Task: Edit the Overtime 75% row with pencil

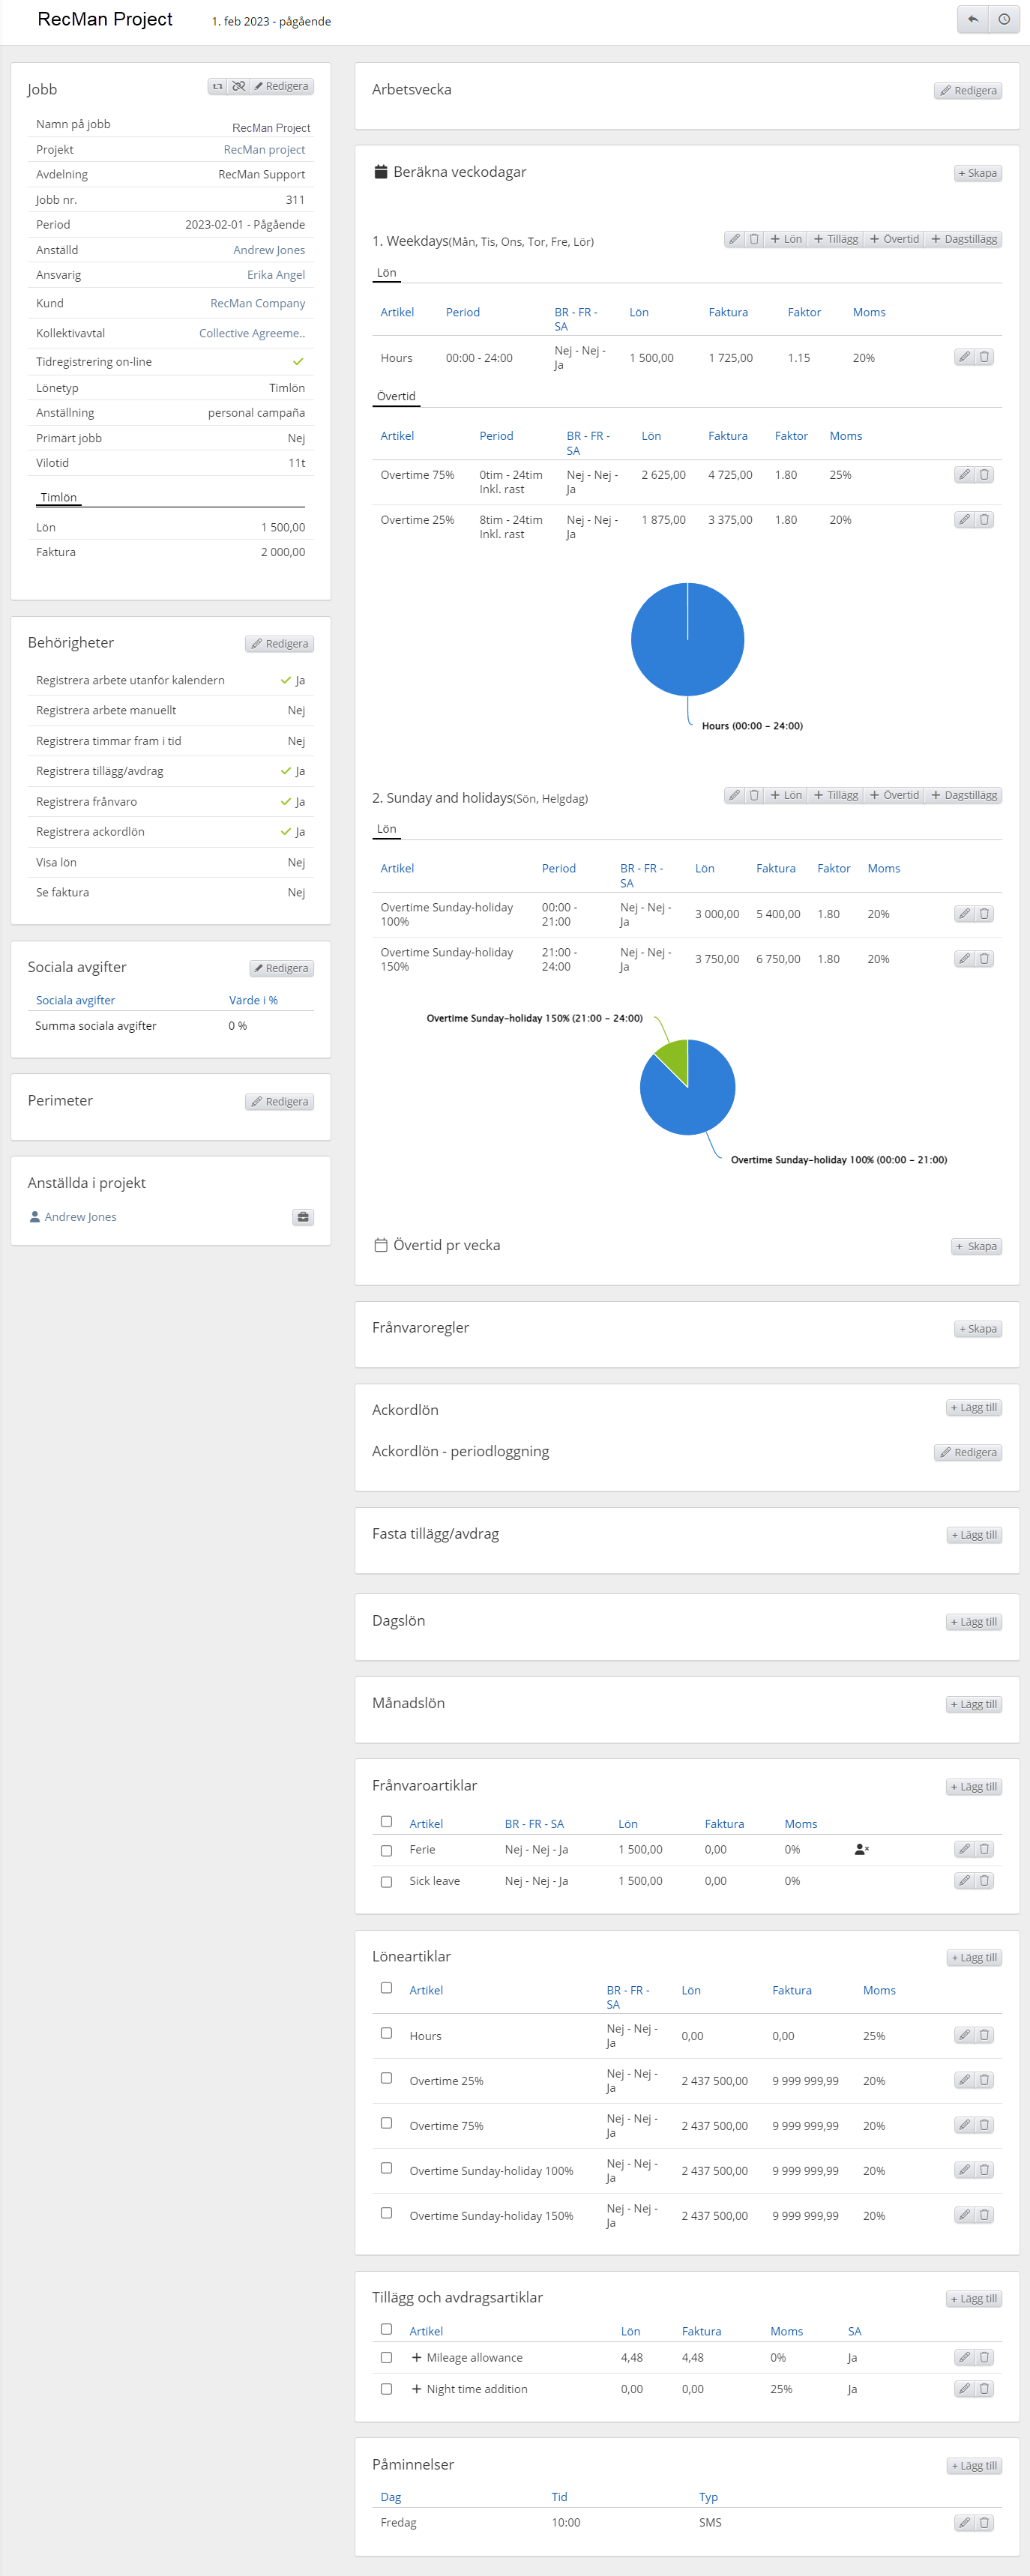Action: click(x=963, y=475)
